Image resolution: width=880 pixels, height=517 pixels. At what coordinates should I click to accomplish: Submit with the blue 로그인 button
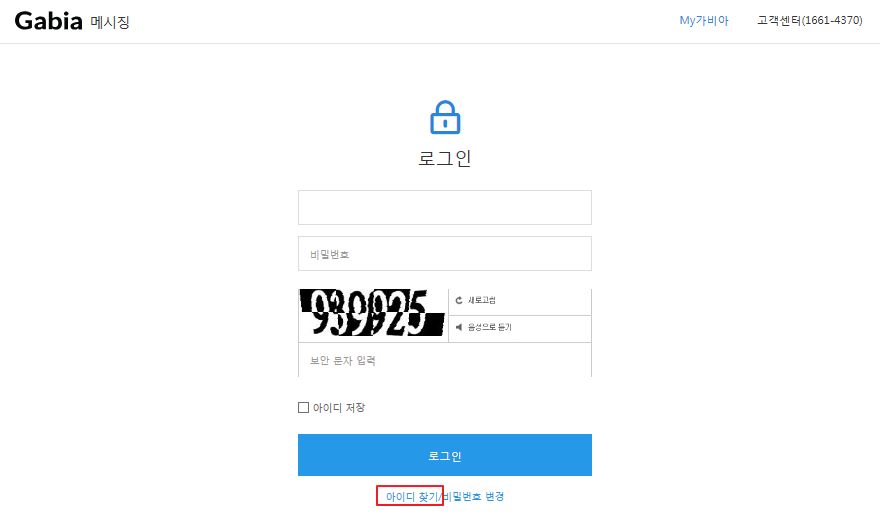pyautogui.click(x=444, y=455)
